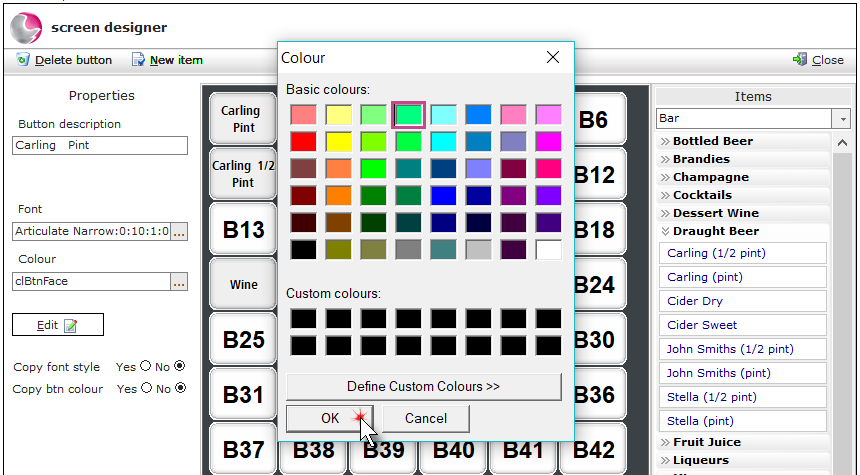Click the Close toolbar label
The height and width of the screenshot is (475, 860).
pos(828,60)
